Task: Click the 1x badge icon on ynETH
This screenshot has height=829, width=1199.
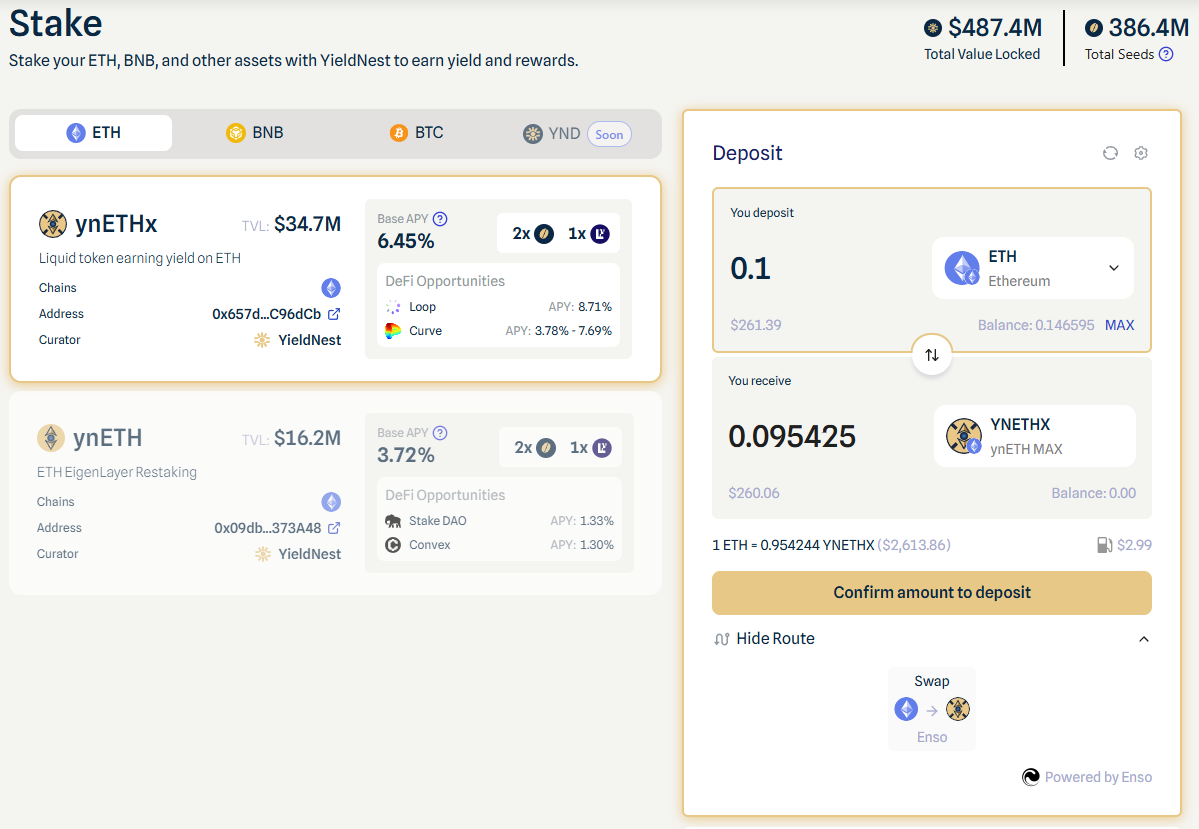Action: [603, 448]
